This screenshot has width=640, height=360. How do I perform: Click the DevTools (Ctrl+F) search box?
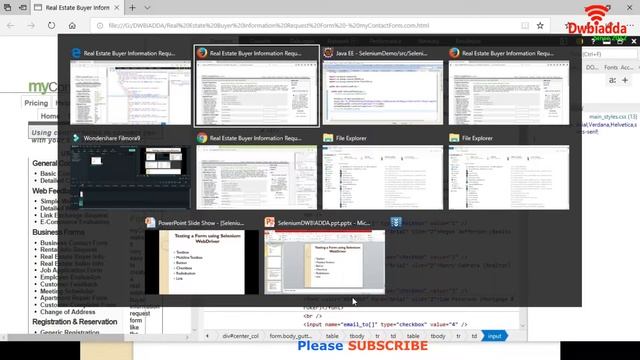click(609, 54)
